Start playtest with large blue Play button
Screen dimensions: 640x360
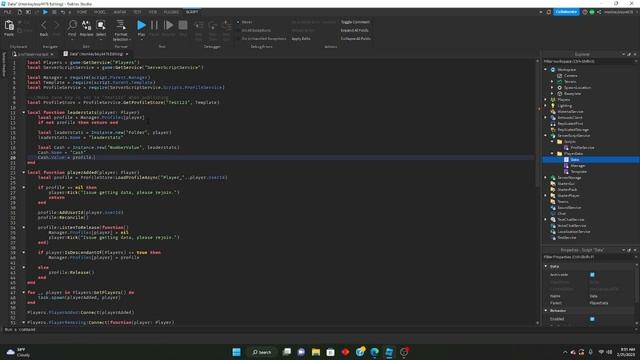pyautogui.click(x=141, y=25)
